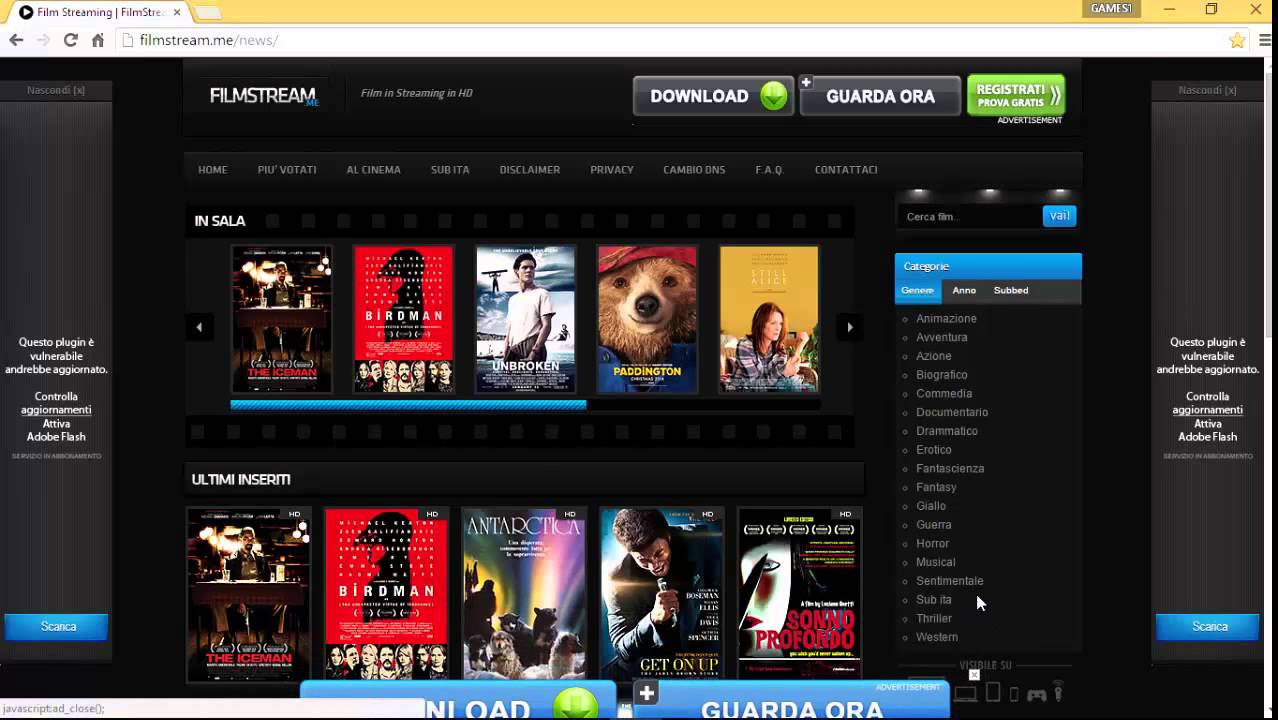Click the green arrow on the Download banner

tap(773, 96)
